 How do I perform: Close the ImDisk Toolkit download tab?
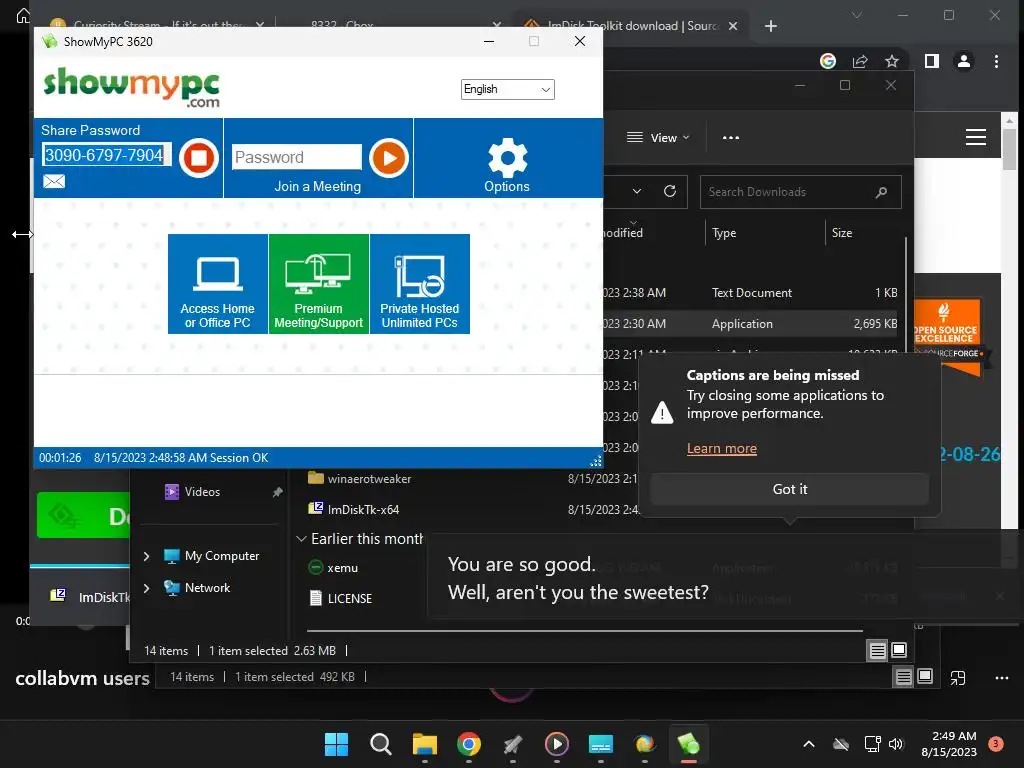pyautogui.click(x=733, y=26)
